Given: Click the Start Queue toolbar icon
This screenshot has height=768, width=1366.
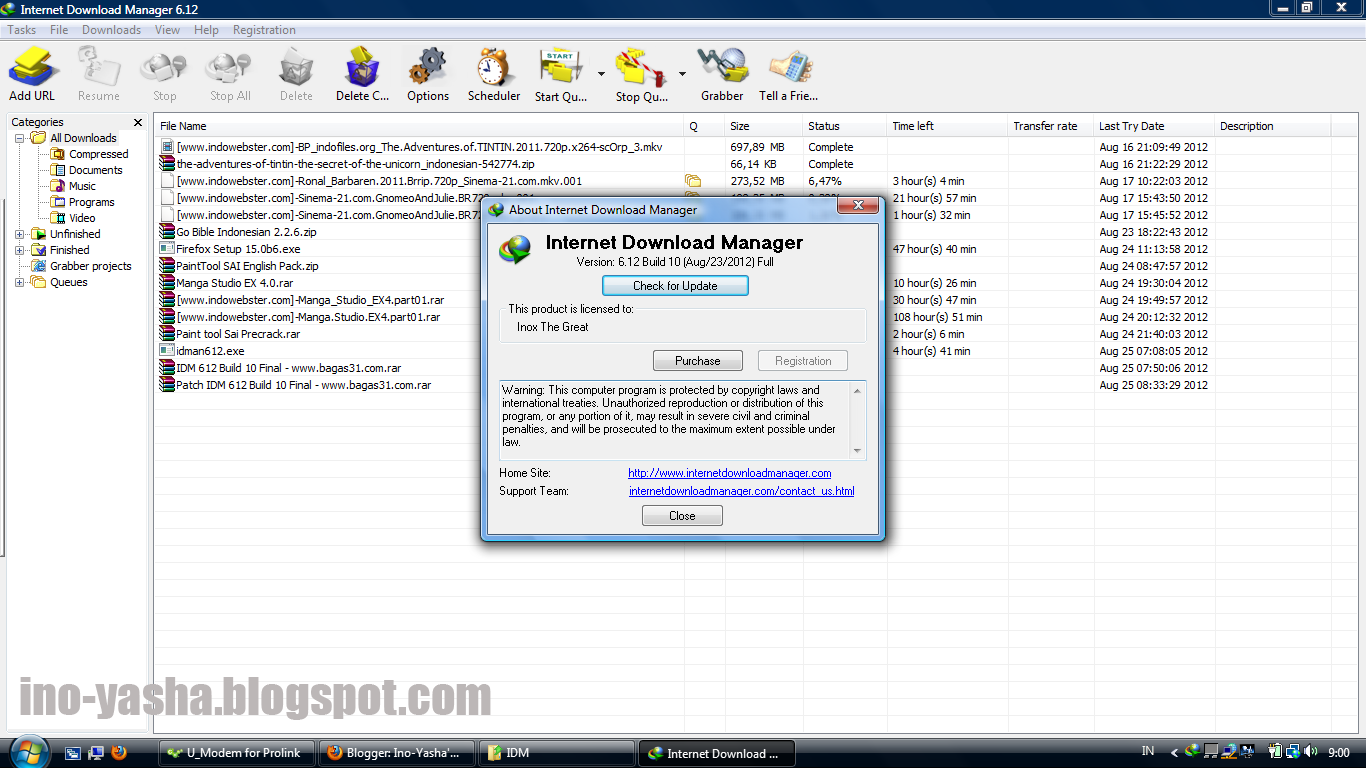Looking at the screenshot, I should coord(561,74).
